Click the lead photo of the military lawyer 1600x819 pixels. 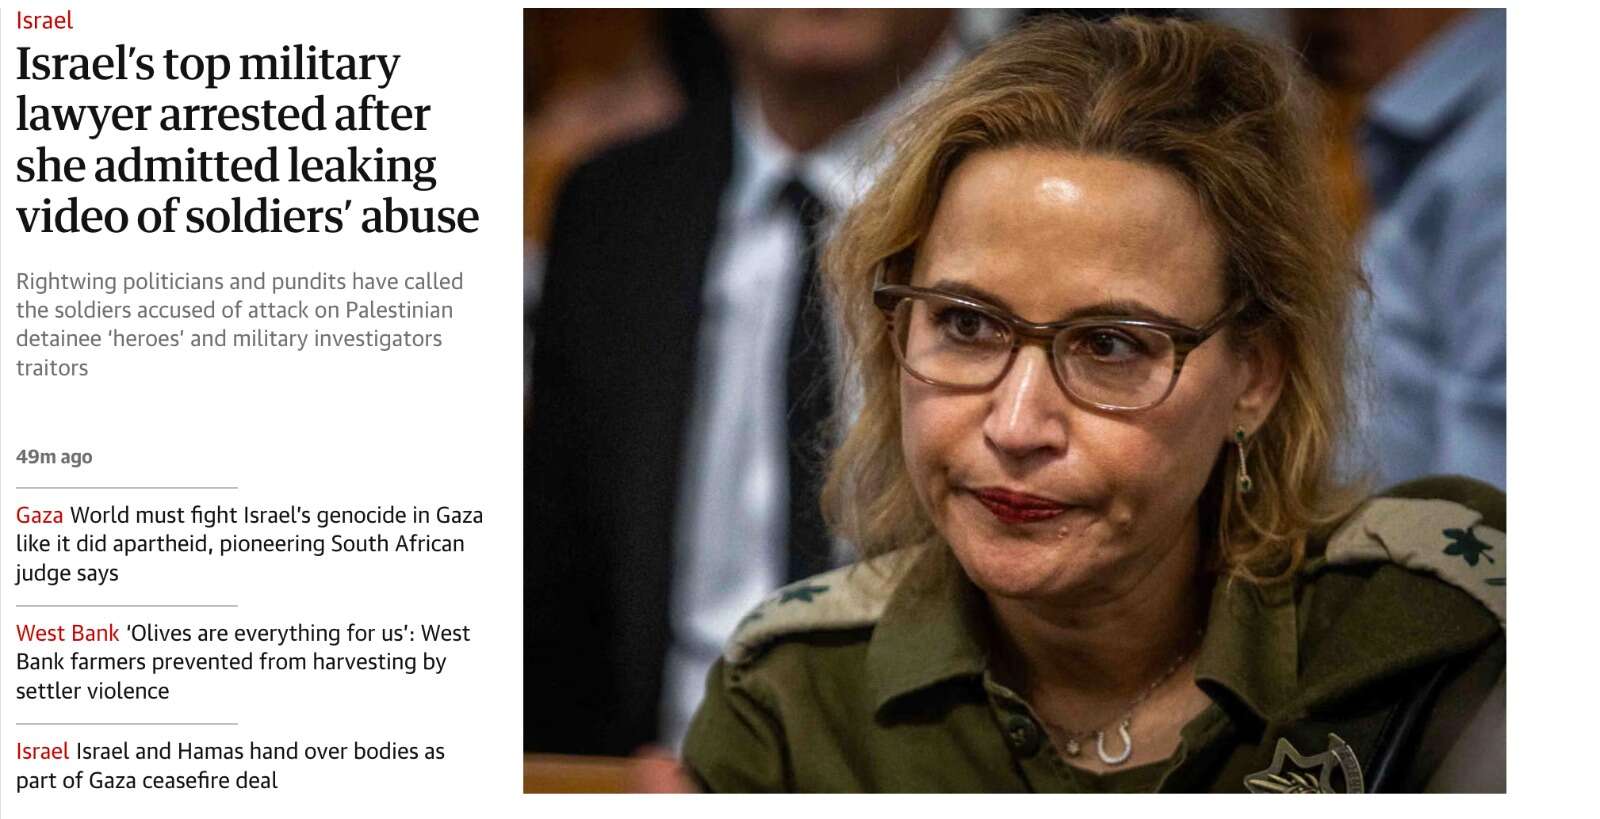point(1014,400)
